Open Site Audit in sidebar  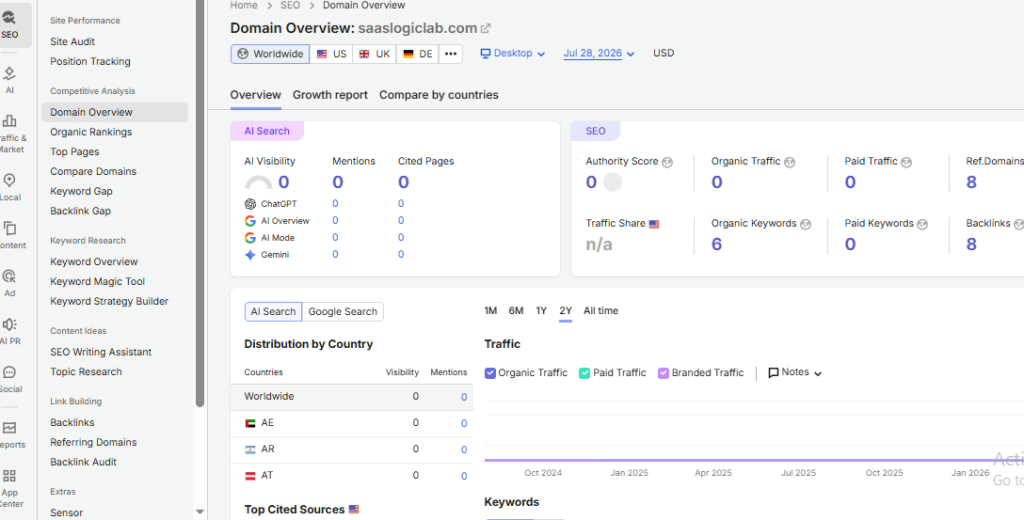point(72,42)
